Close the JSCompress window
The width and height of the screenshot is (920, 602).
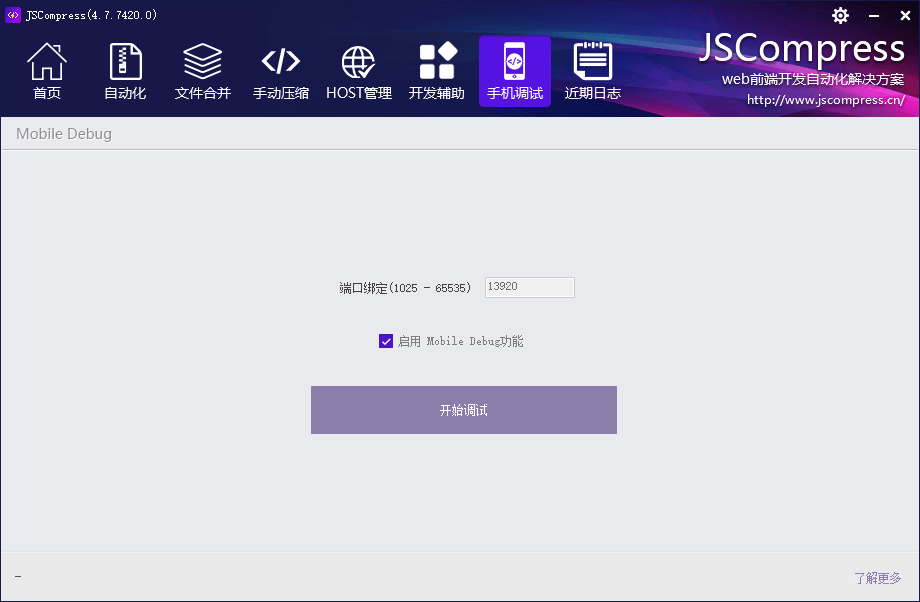point(905,16)
